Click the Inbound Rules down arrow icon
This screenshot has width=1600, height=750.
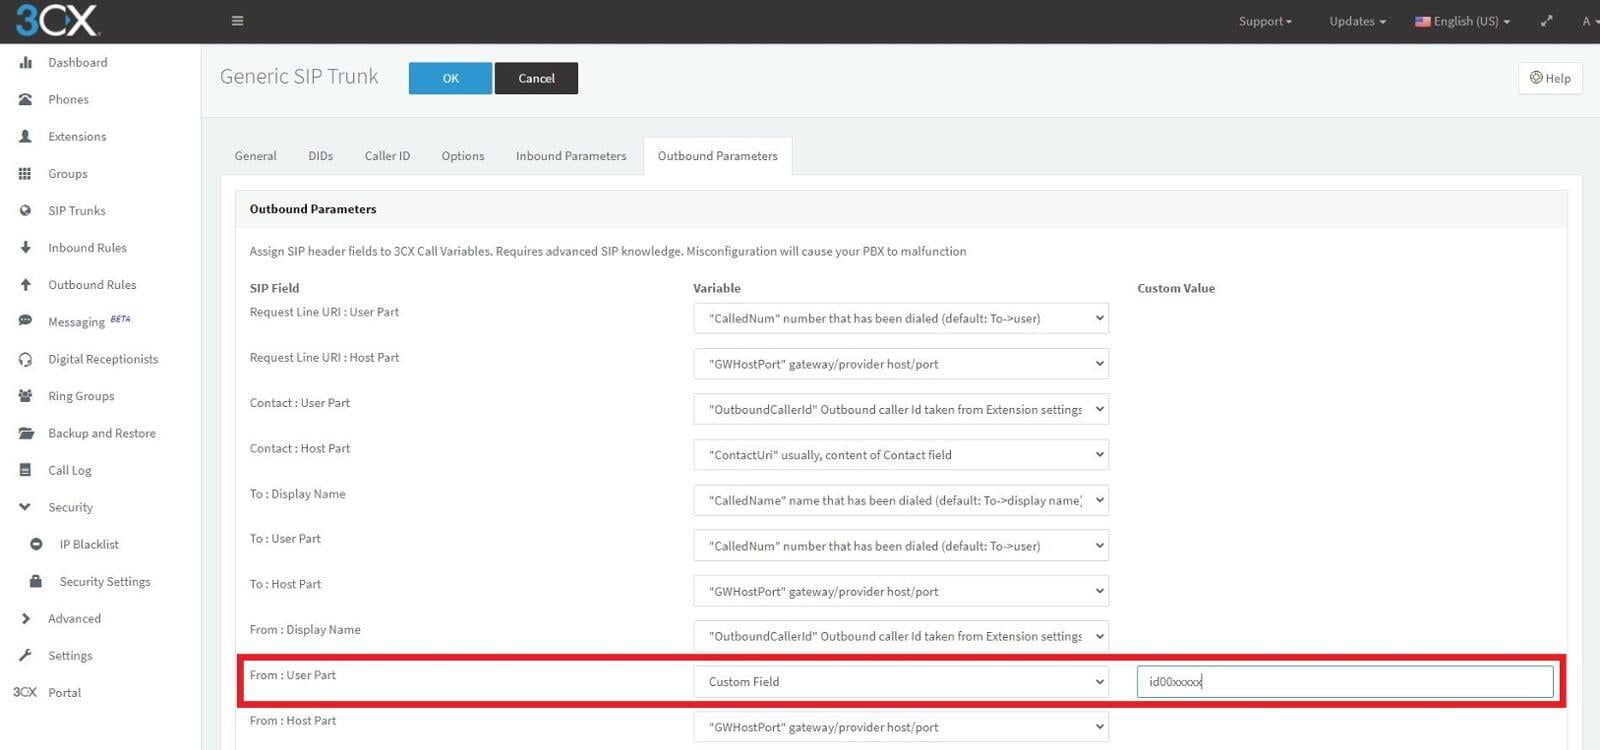point(25,247)
